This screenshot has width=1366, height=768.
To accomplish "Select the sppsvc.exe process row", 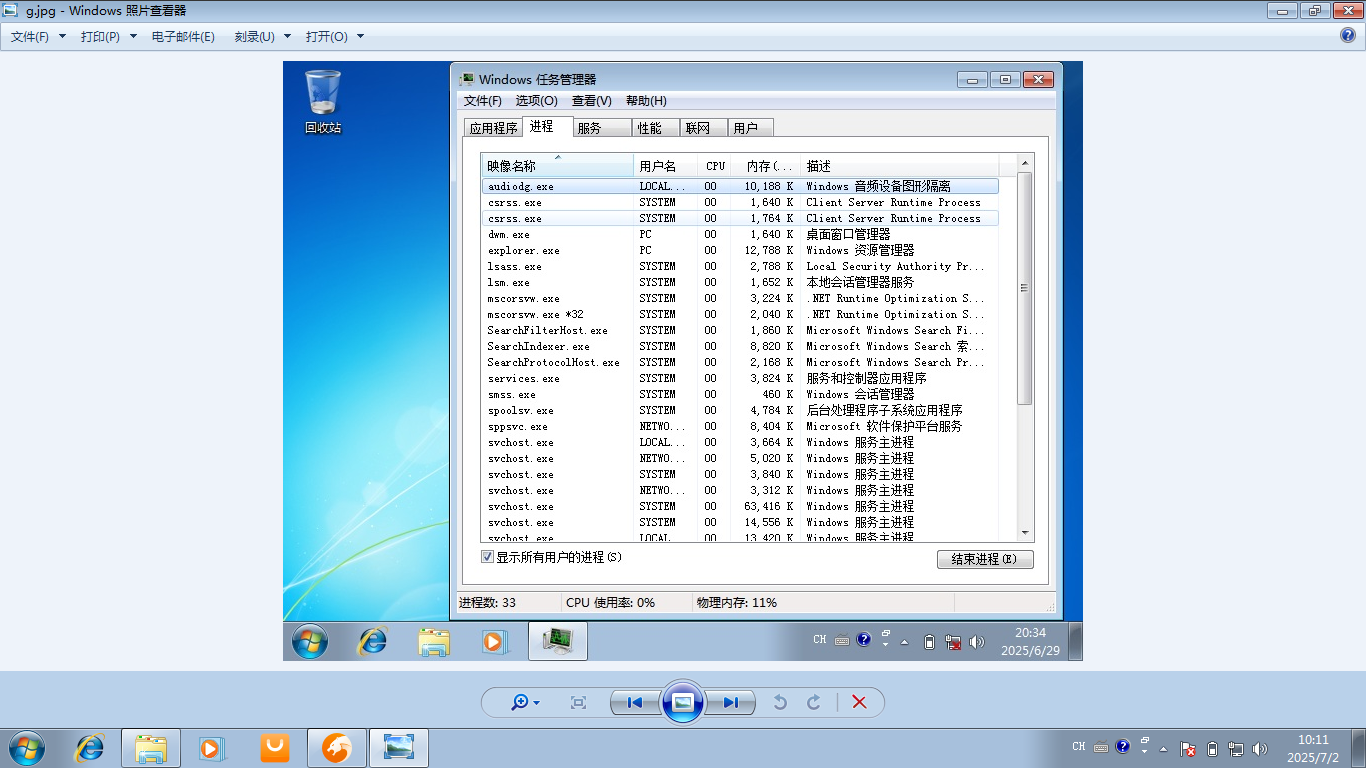I will point(740,426).
